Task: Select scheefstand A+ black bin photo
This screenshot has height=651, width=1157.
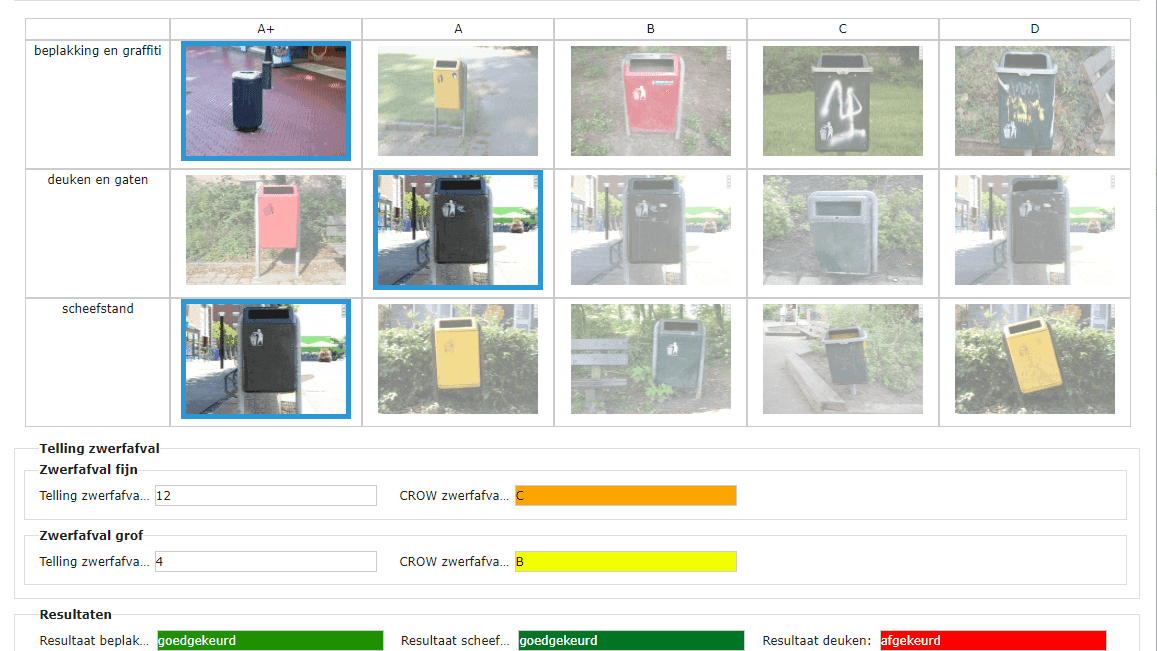Action: (x=266, y=359)
